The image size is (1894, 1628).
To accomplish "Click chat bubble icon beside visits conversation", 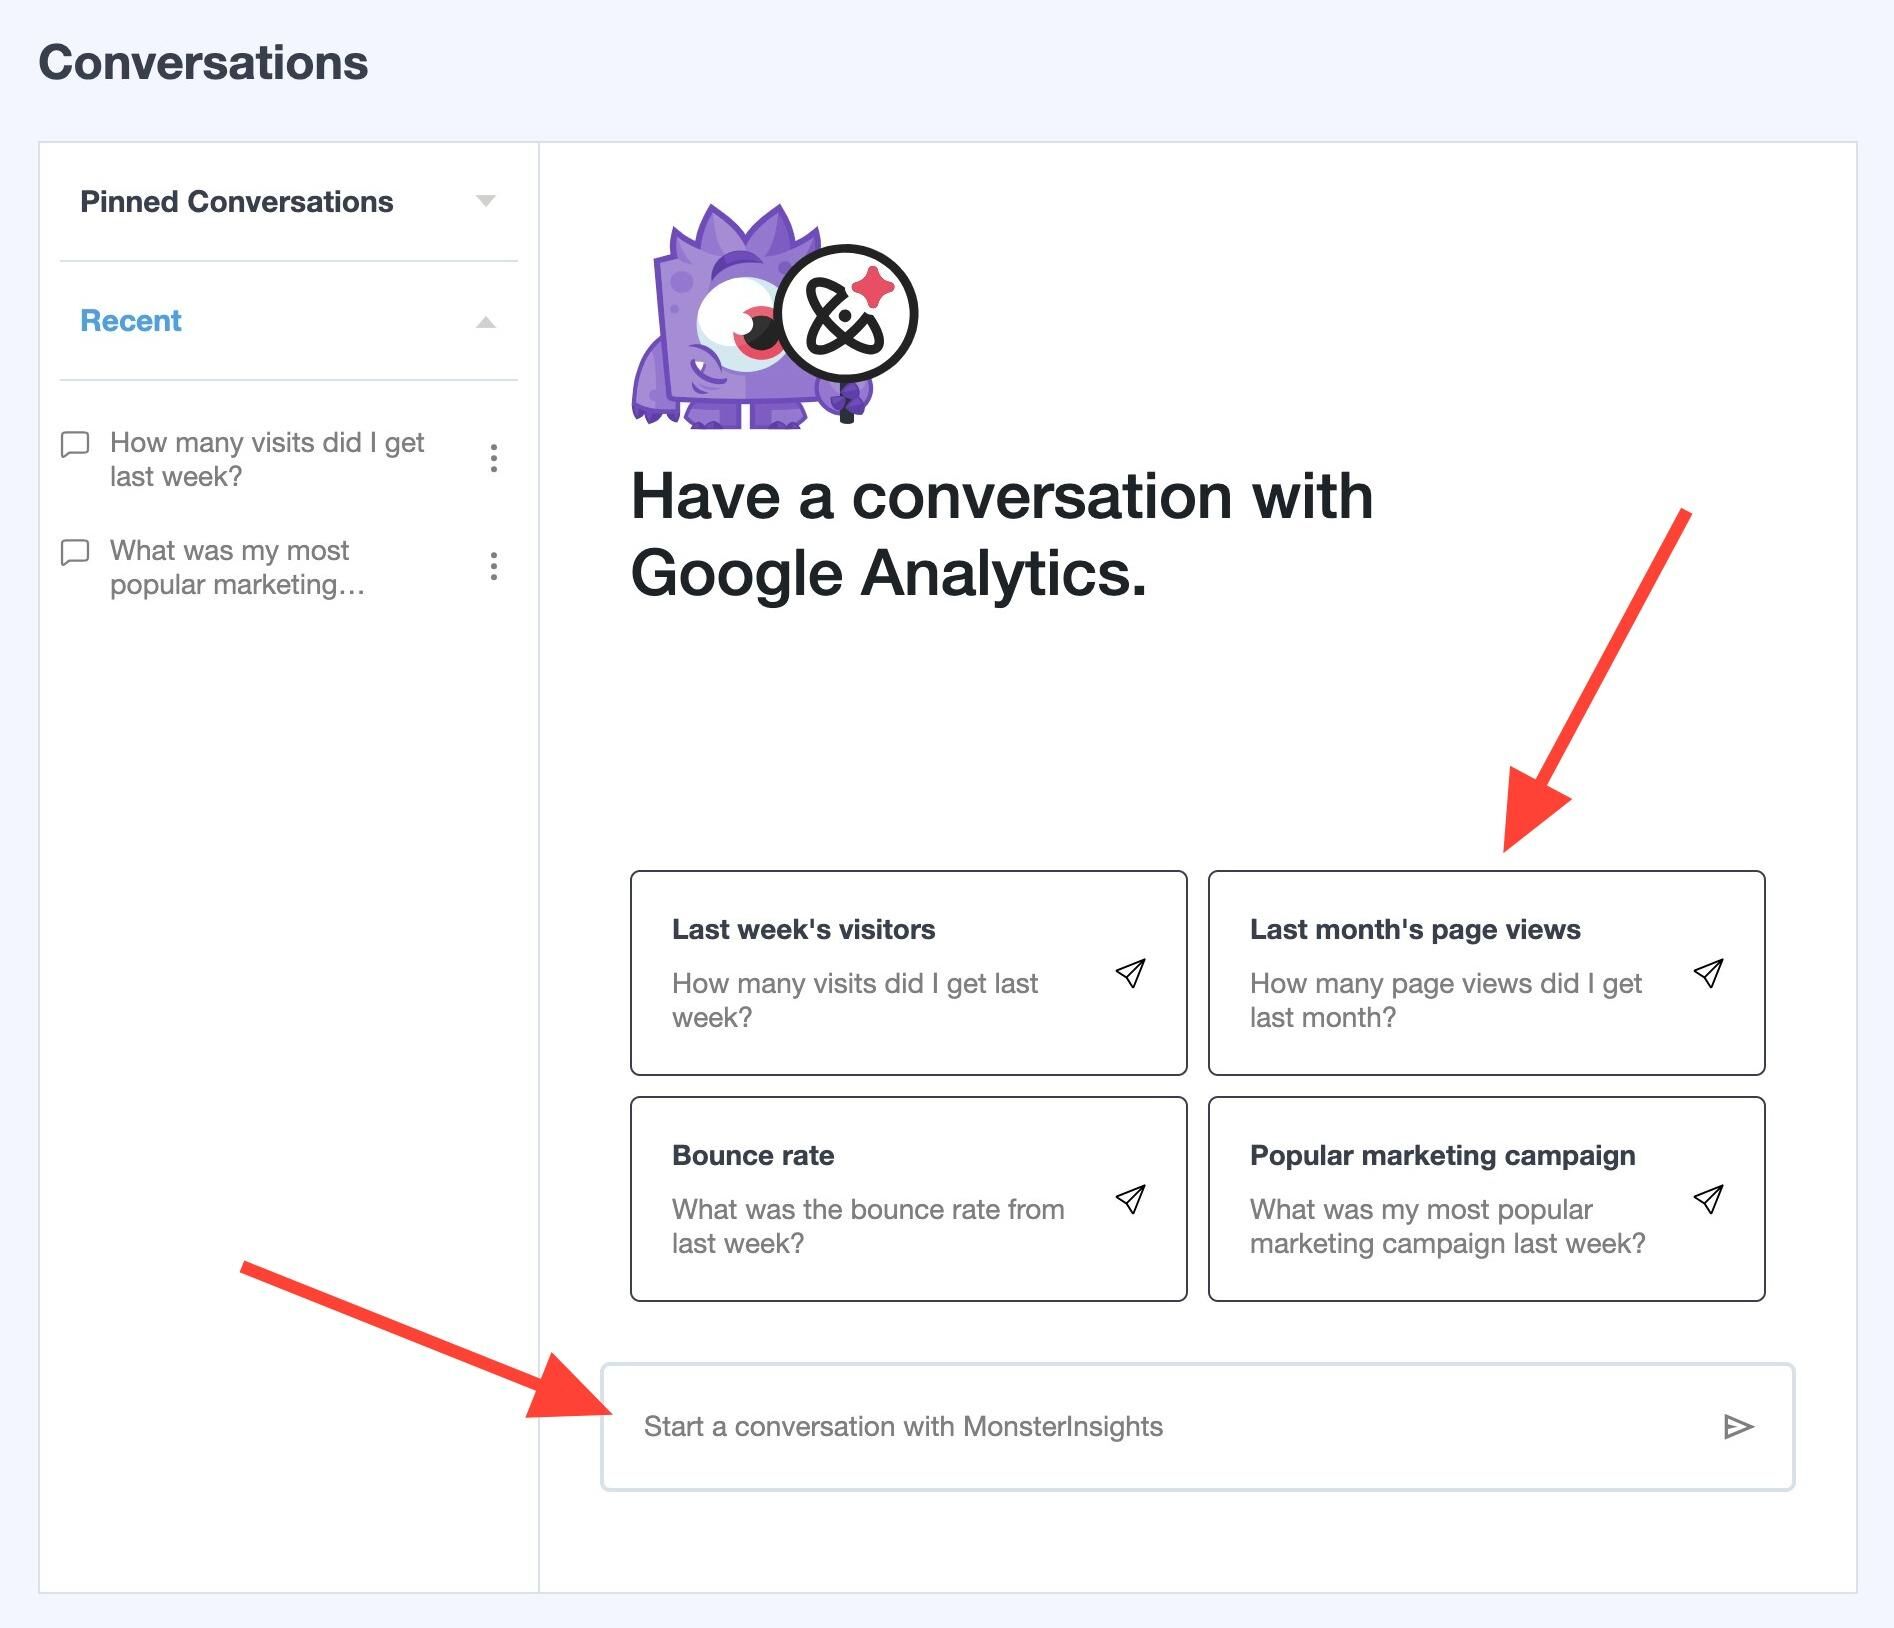I will [75, 444].
